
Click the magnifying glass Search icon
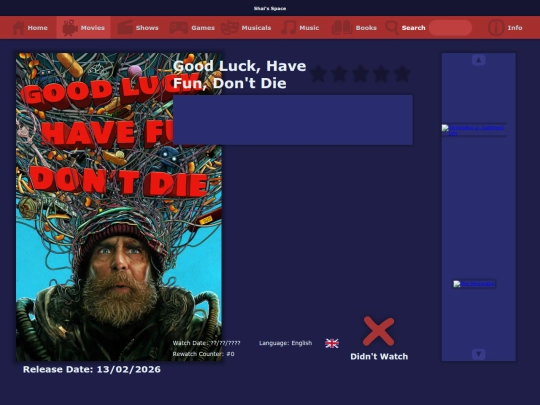pos(392,28)
